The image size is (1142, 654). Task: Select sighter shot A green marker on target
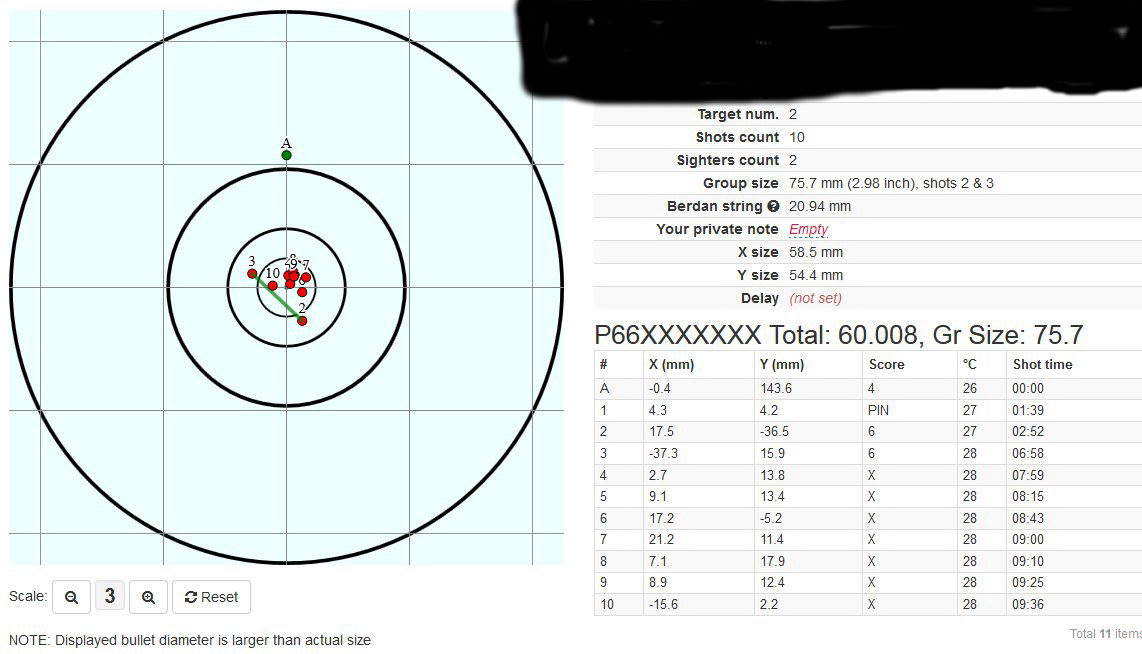click(286, 155)
